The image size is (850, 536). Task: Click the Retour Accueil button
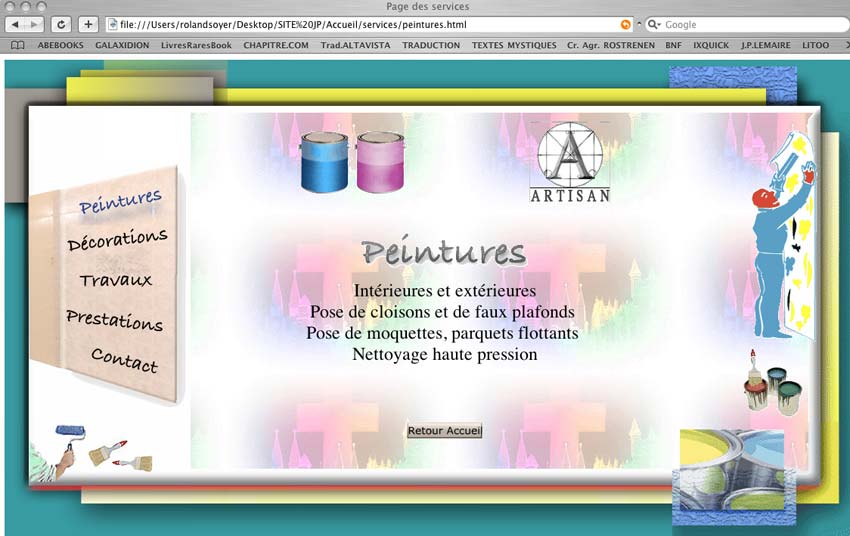pyautogui.click(x=445, y=431)
